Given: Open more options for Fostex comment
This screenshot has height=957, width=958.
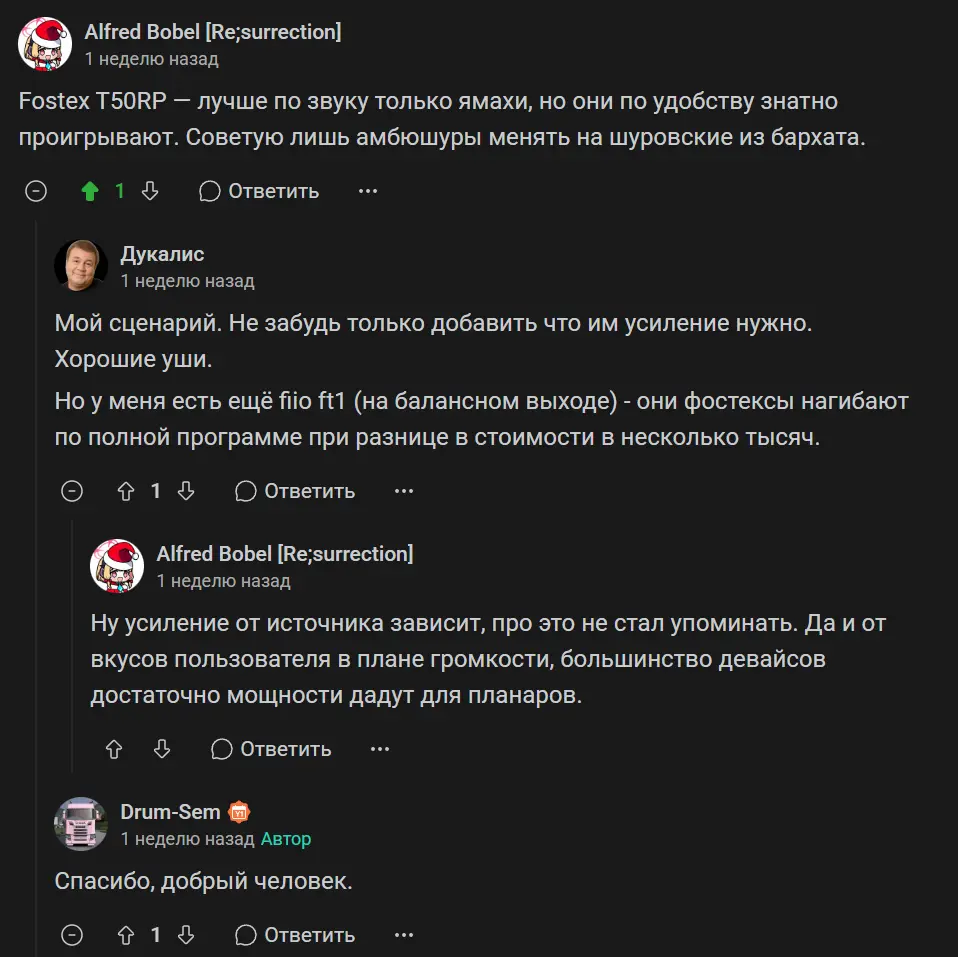Looking at the screenshot, I should (368, 191).
